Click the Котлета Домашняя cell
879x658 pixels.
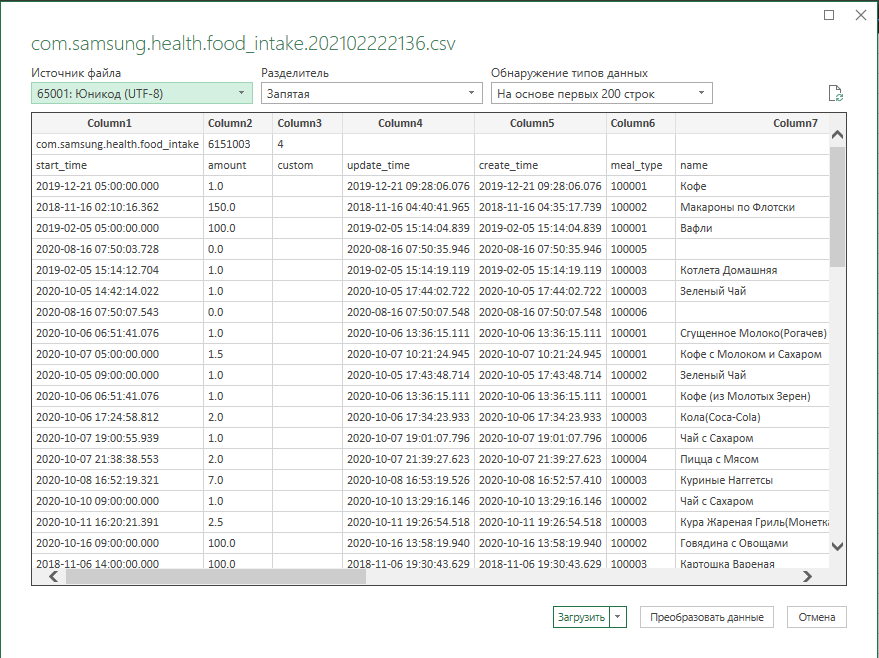[x=752, y=270]
